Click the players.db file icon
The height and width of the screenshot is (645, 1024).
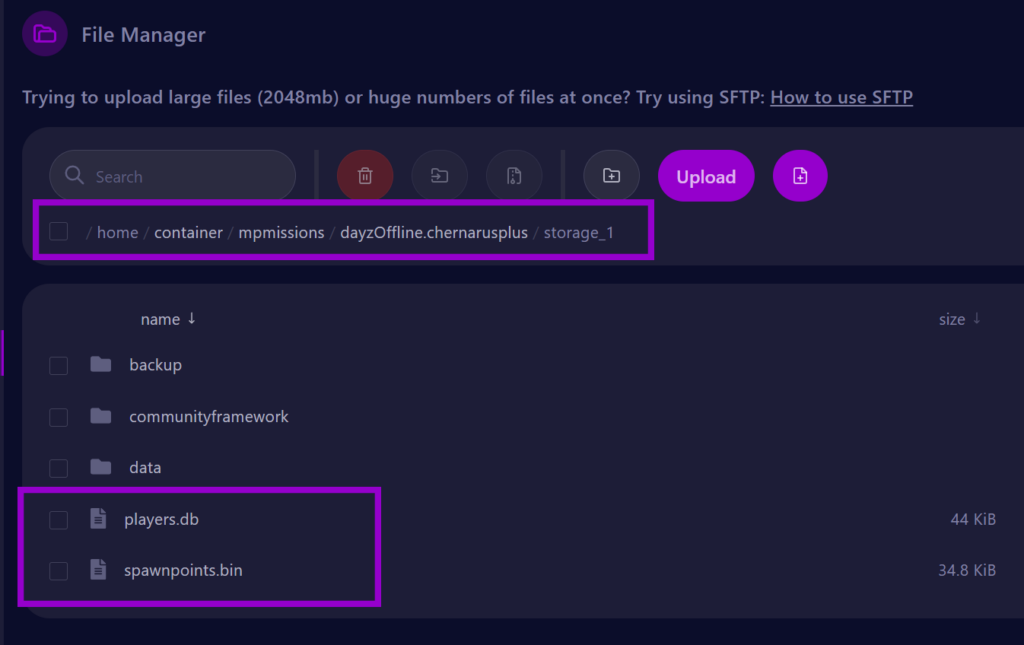click(x=98, y=519)
